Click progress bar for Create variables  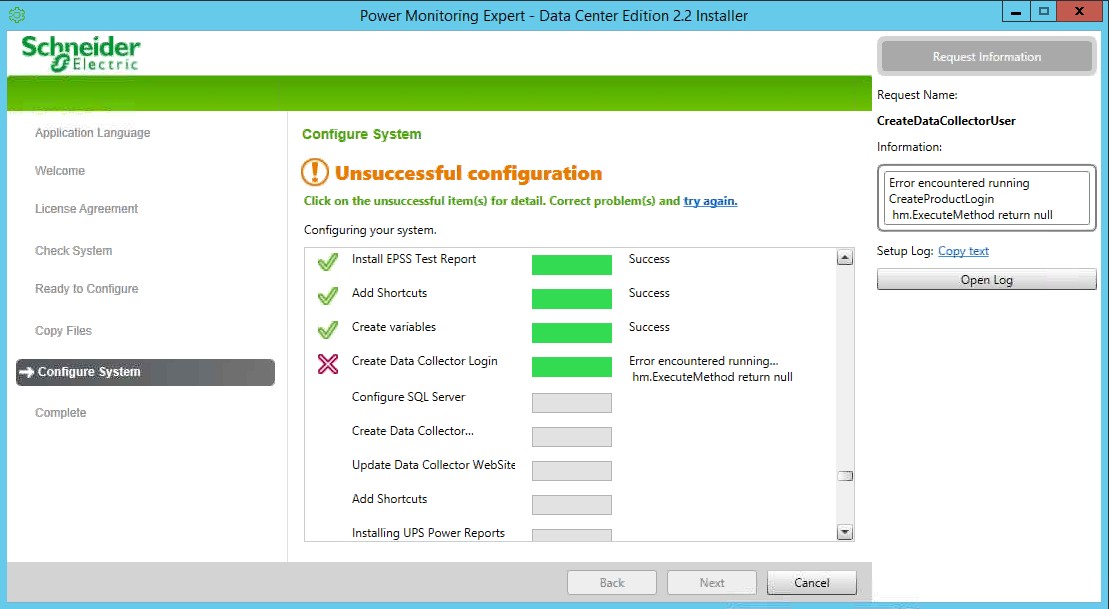pos(571,332)
